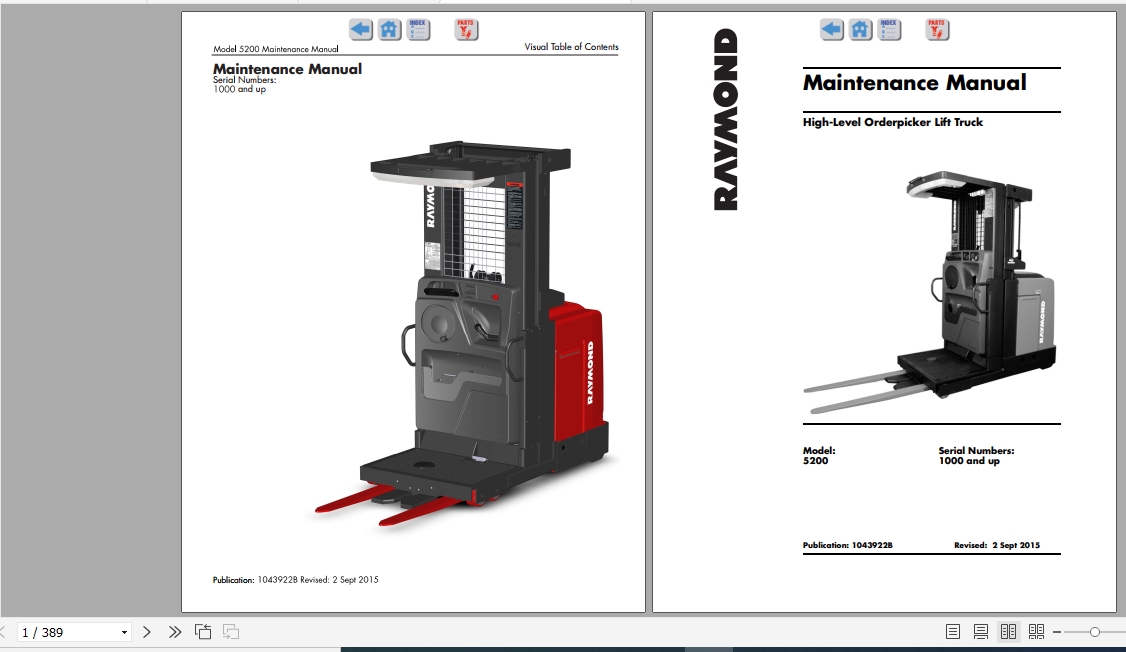This screenshot has height=652, width=1126.
Task: Select two-page continuous facing view
Action: coord(1036,632)
